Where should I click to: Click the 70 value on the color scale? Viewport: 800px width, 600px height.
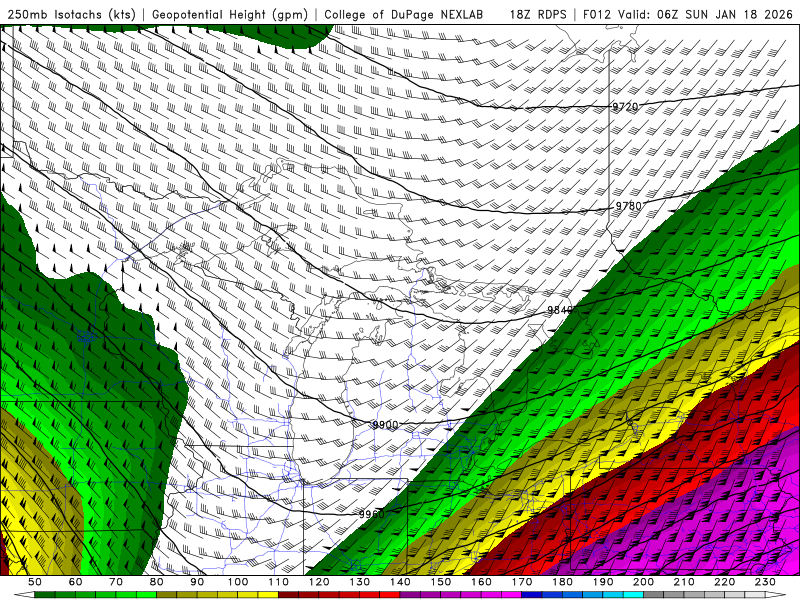pos(116,582)
